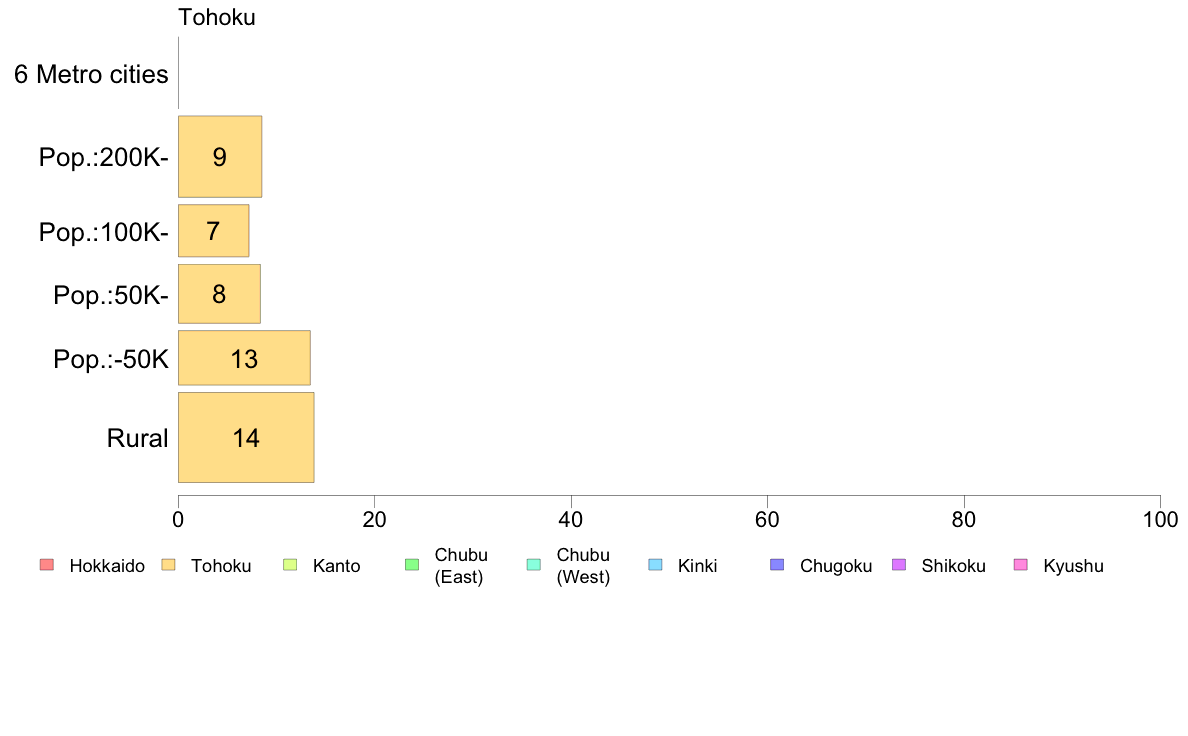Click the Chubu (East) green swatch

click(x=412, y=565)
